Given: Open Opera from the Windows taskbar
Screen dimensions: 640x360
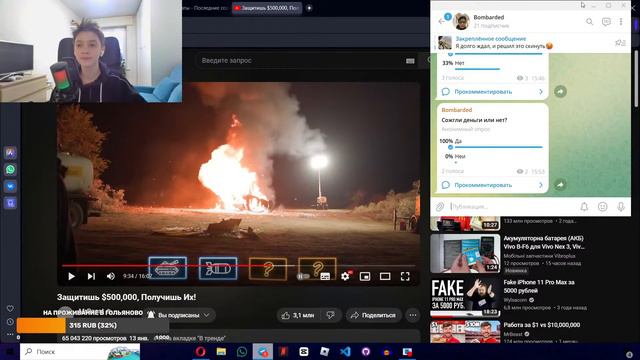Looking at the screenshot, I should (200, 351).
